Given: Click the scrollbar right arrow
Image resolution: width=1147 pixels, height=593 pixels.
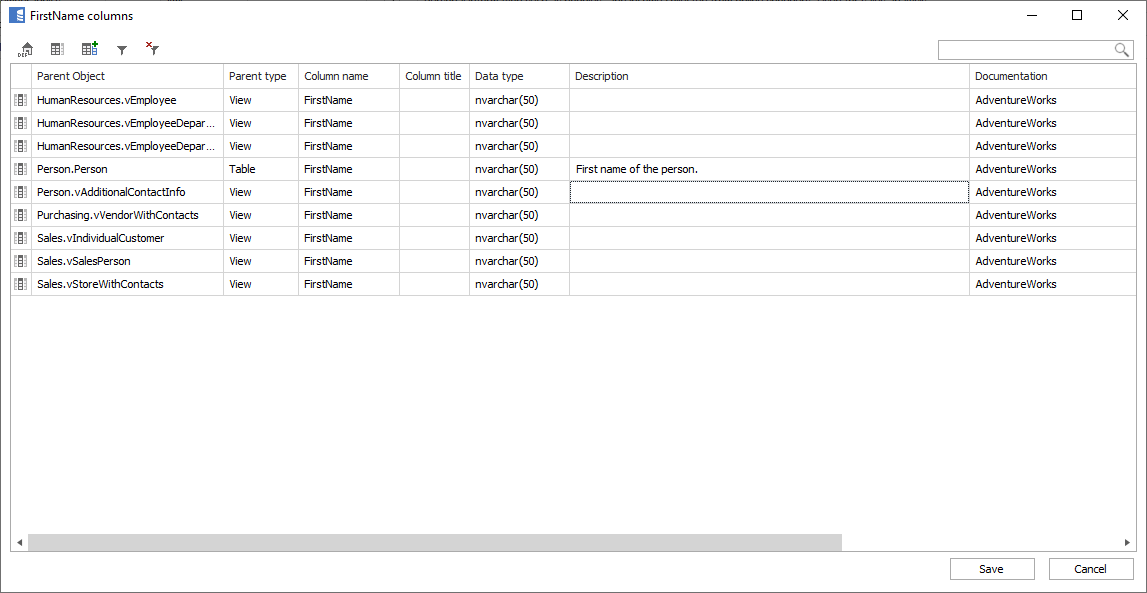Looking at the screenshot, I should click(1128, 542).
